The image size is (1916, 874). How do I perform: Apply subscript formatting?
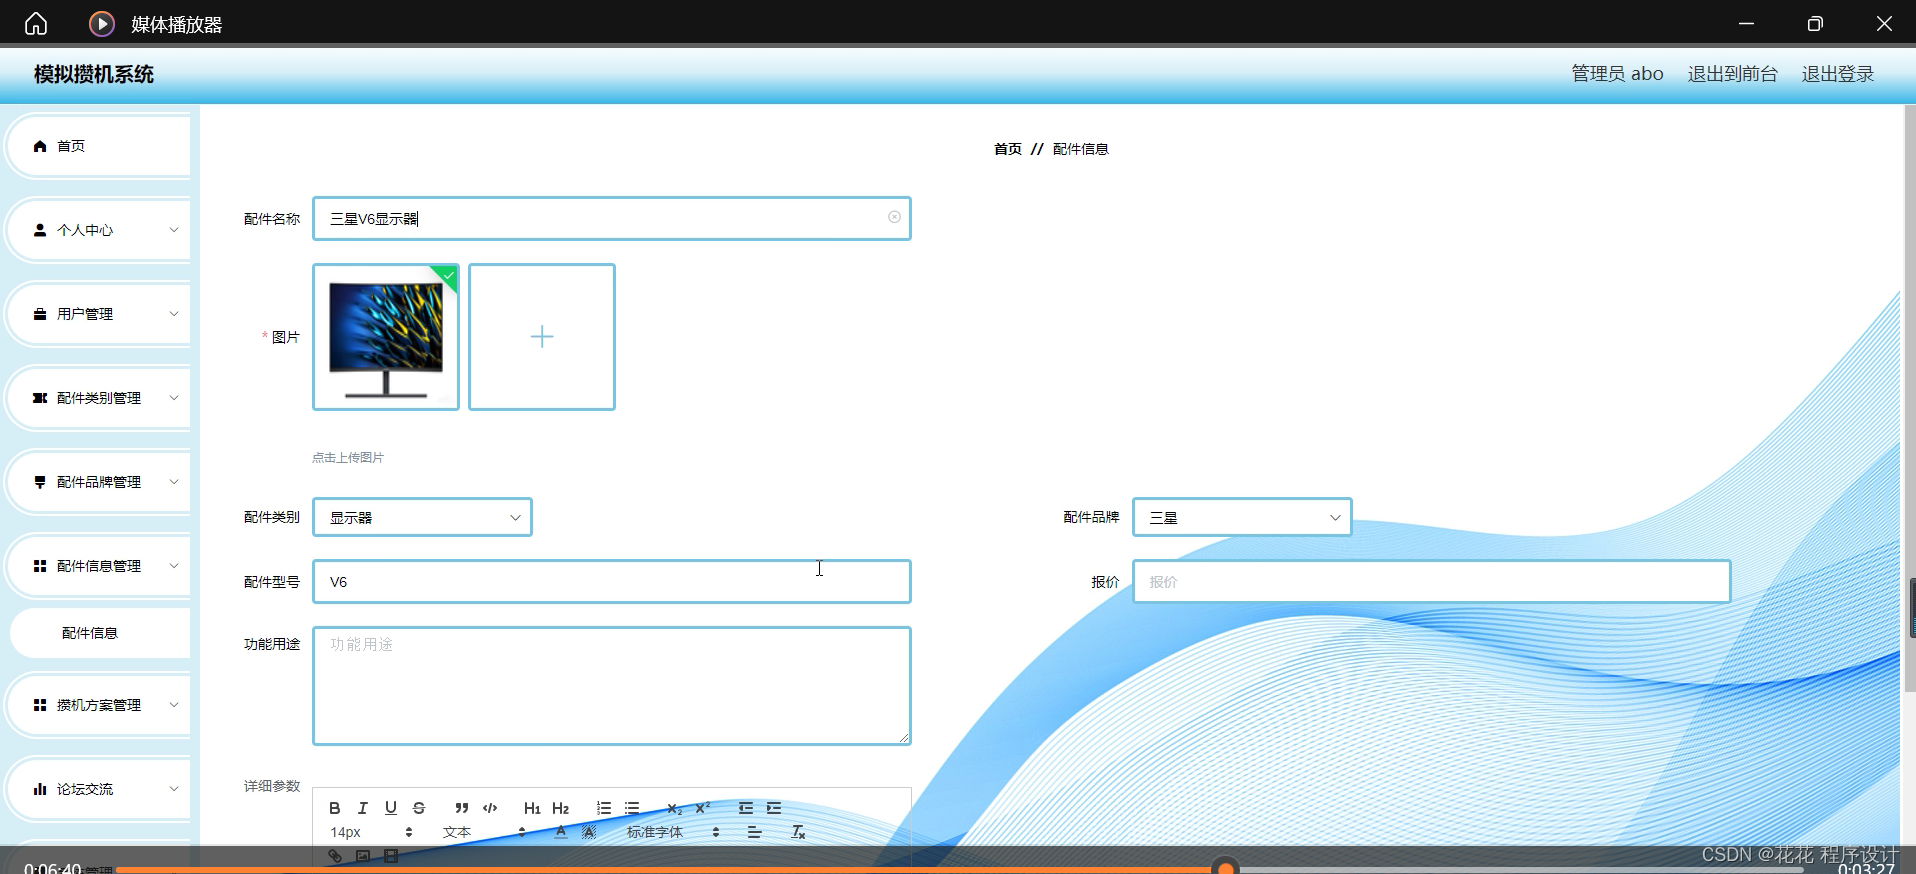tap(674, 808)
